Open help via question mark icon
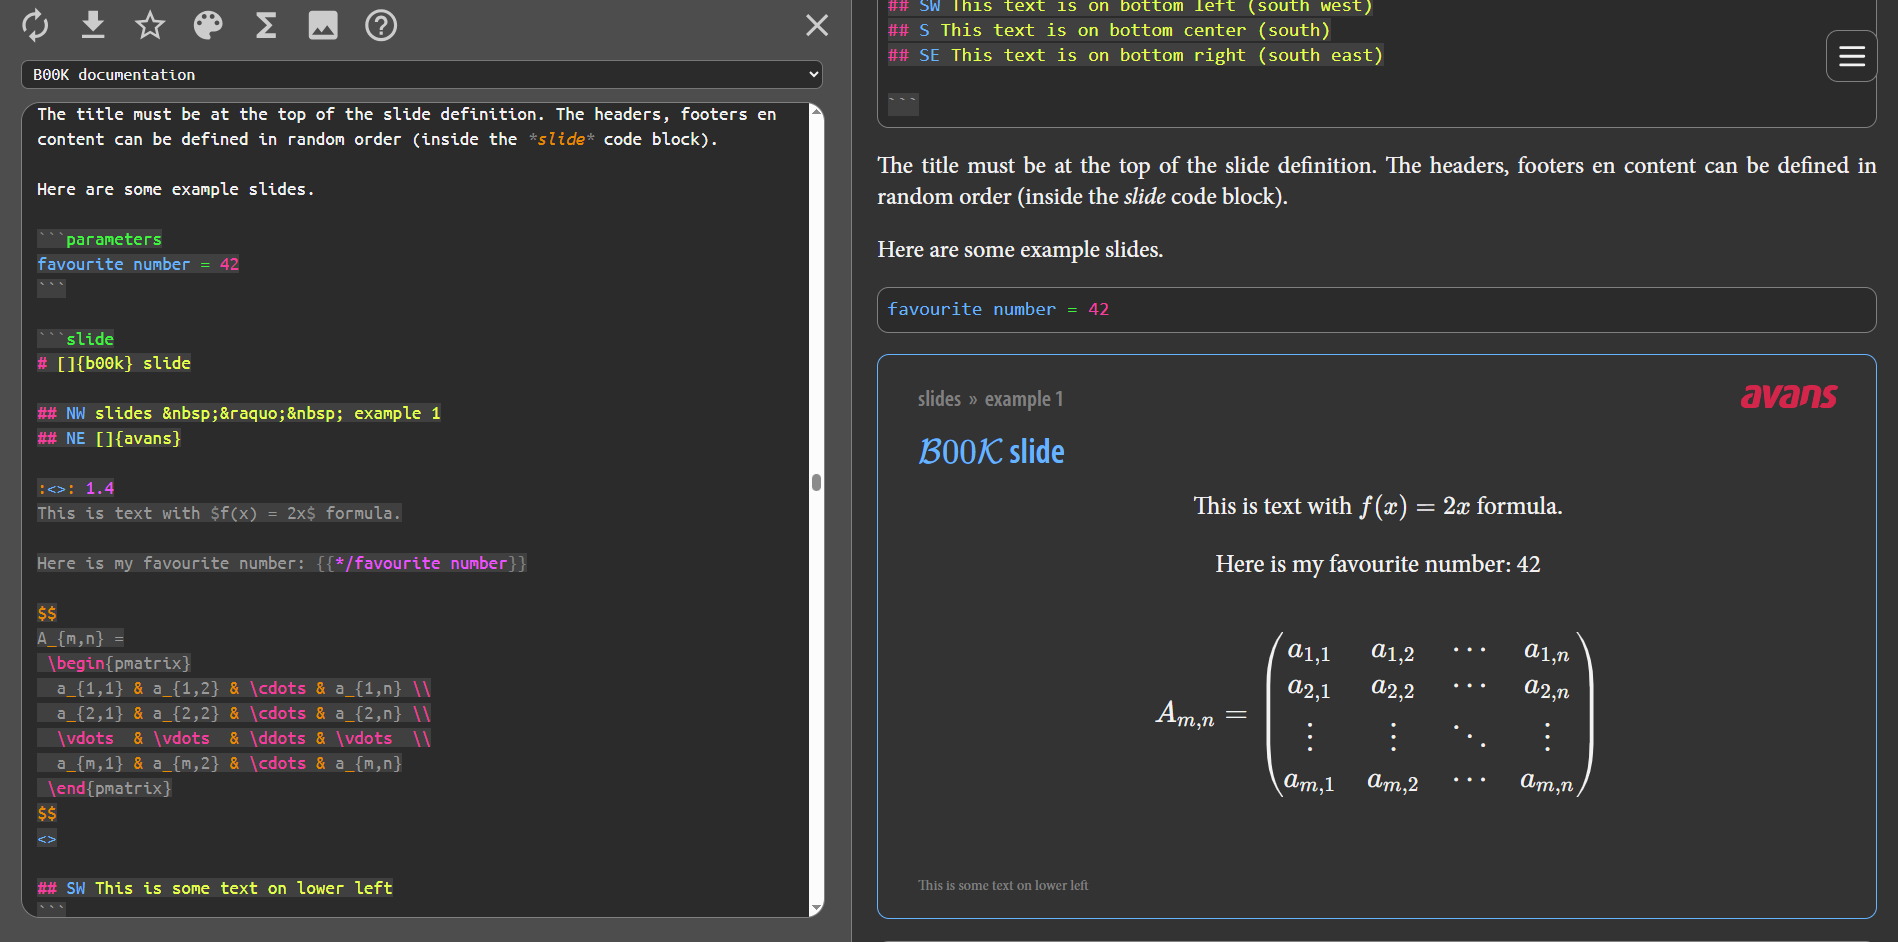The width and height of the screenshot is (1898, 942). 381,25
